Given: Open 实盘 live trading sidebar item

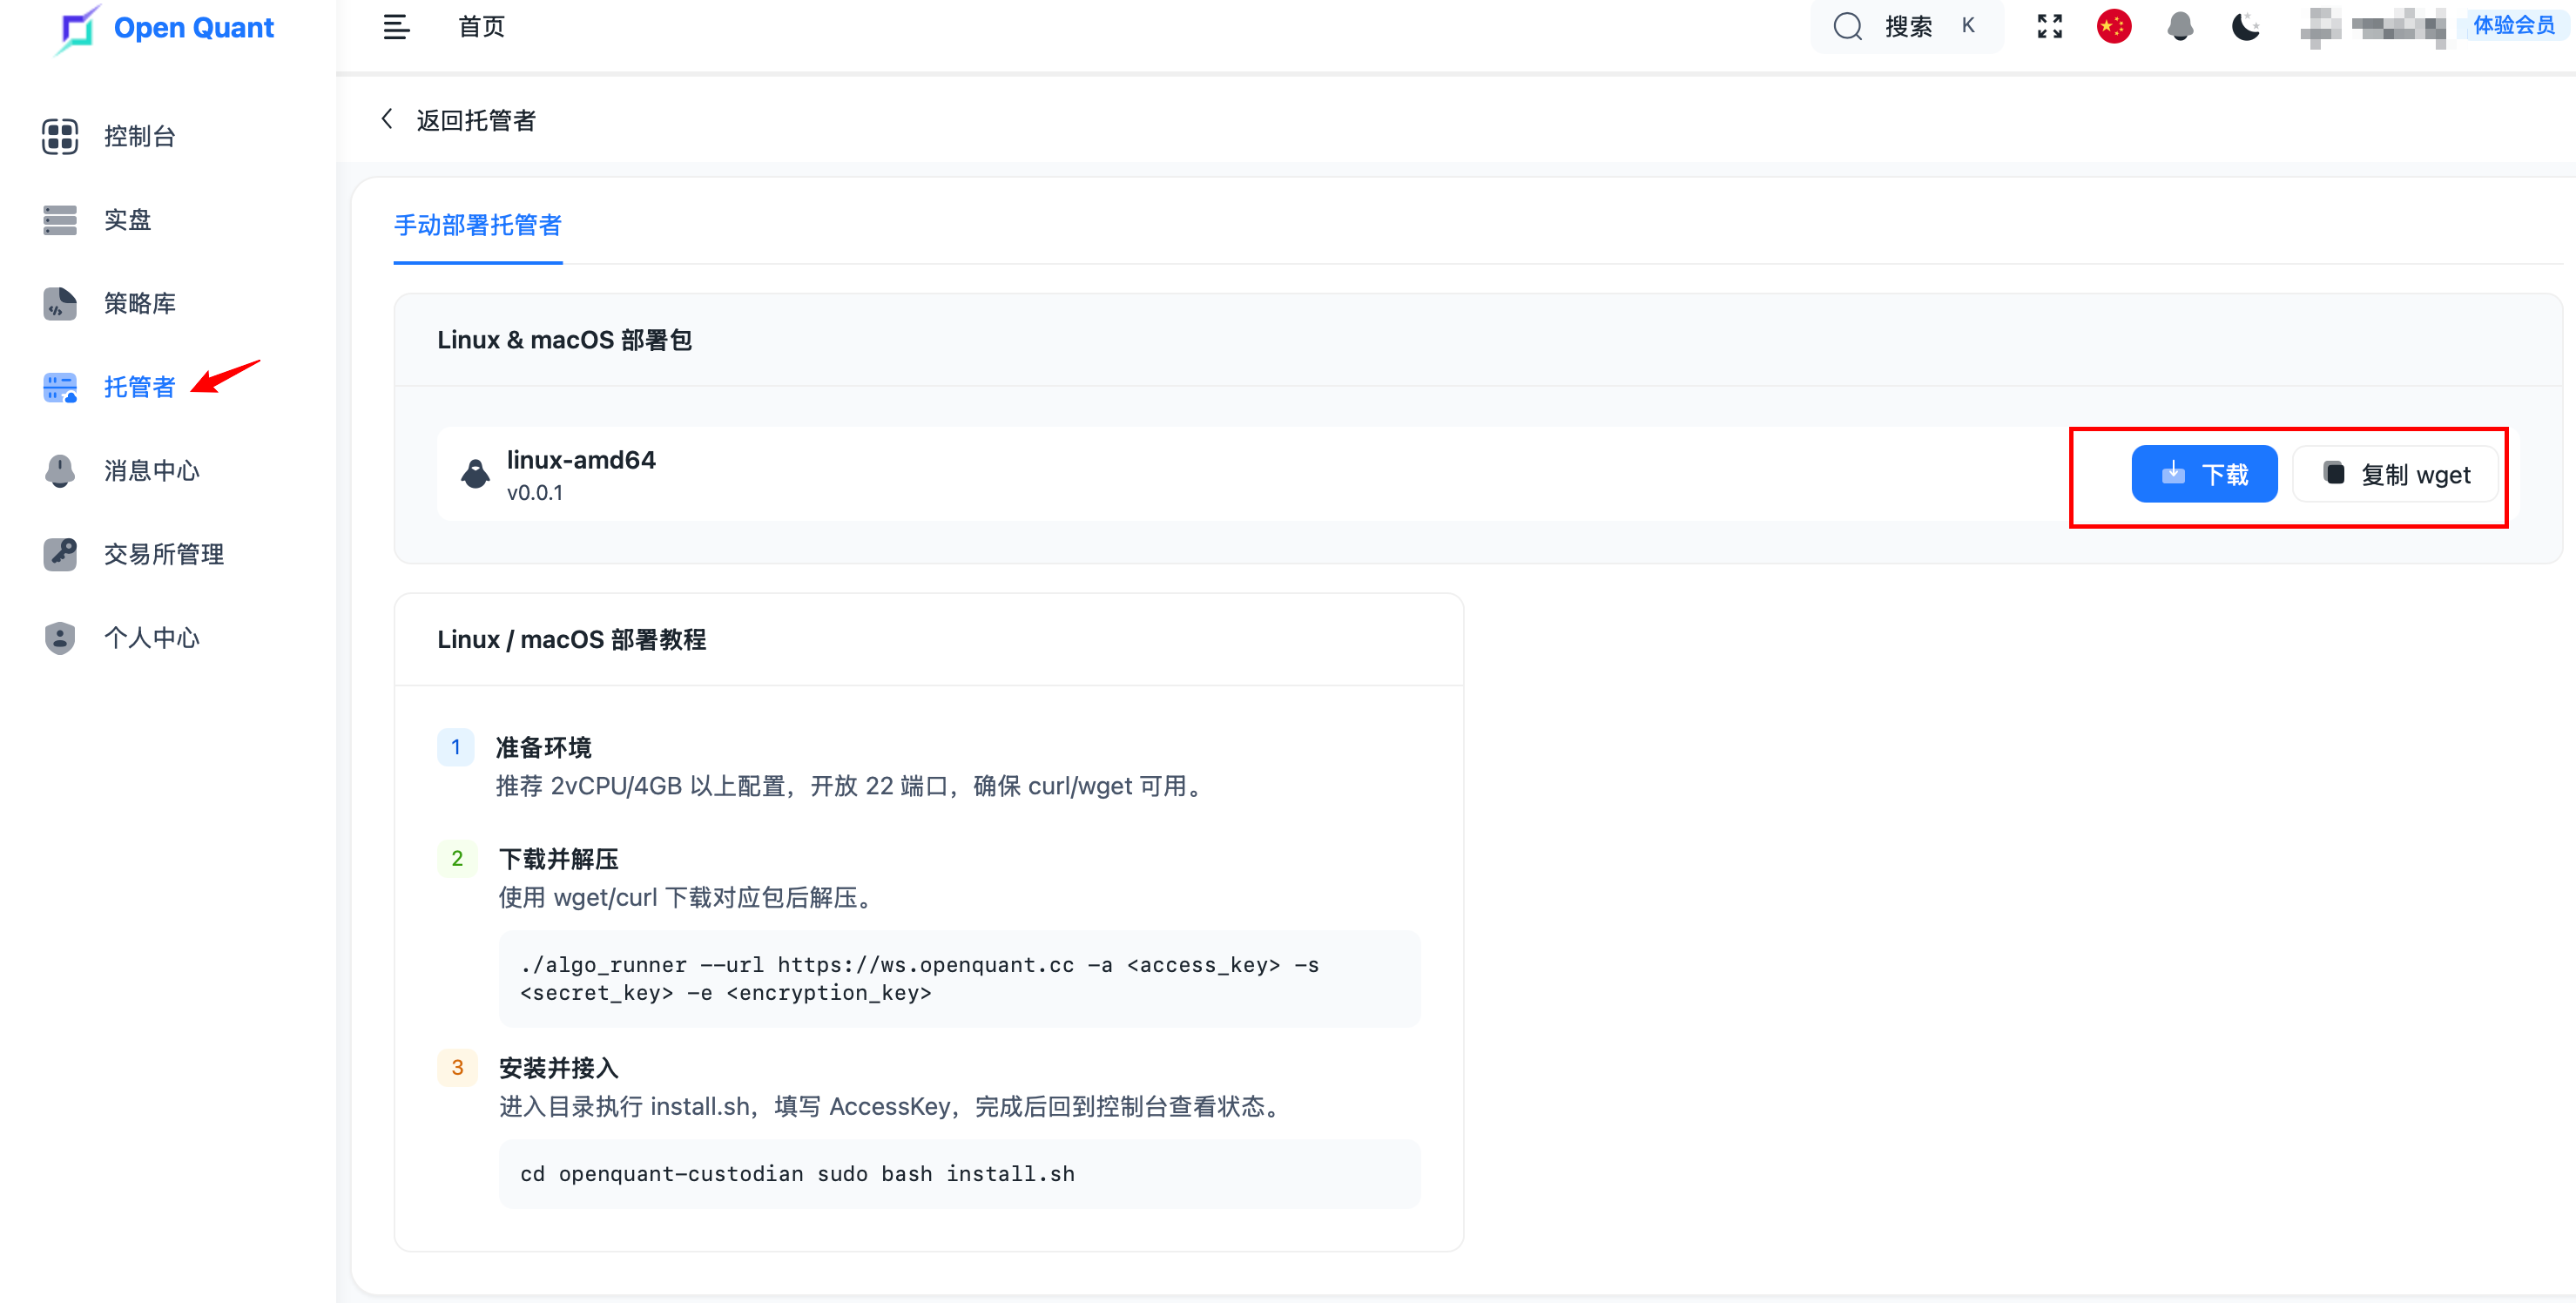Looking at the screenshot, I should pos(127,220).
